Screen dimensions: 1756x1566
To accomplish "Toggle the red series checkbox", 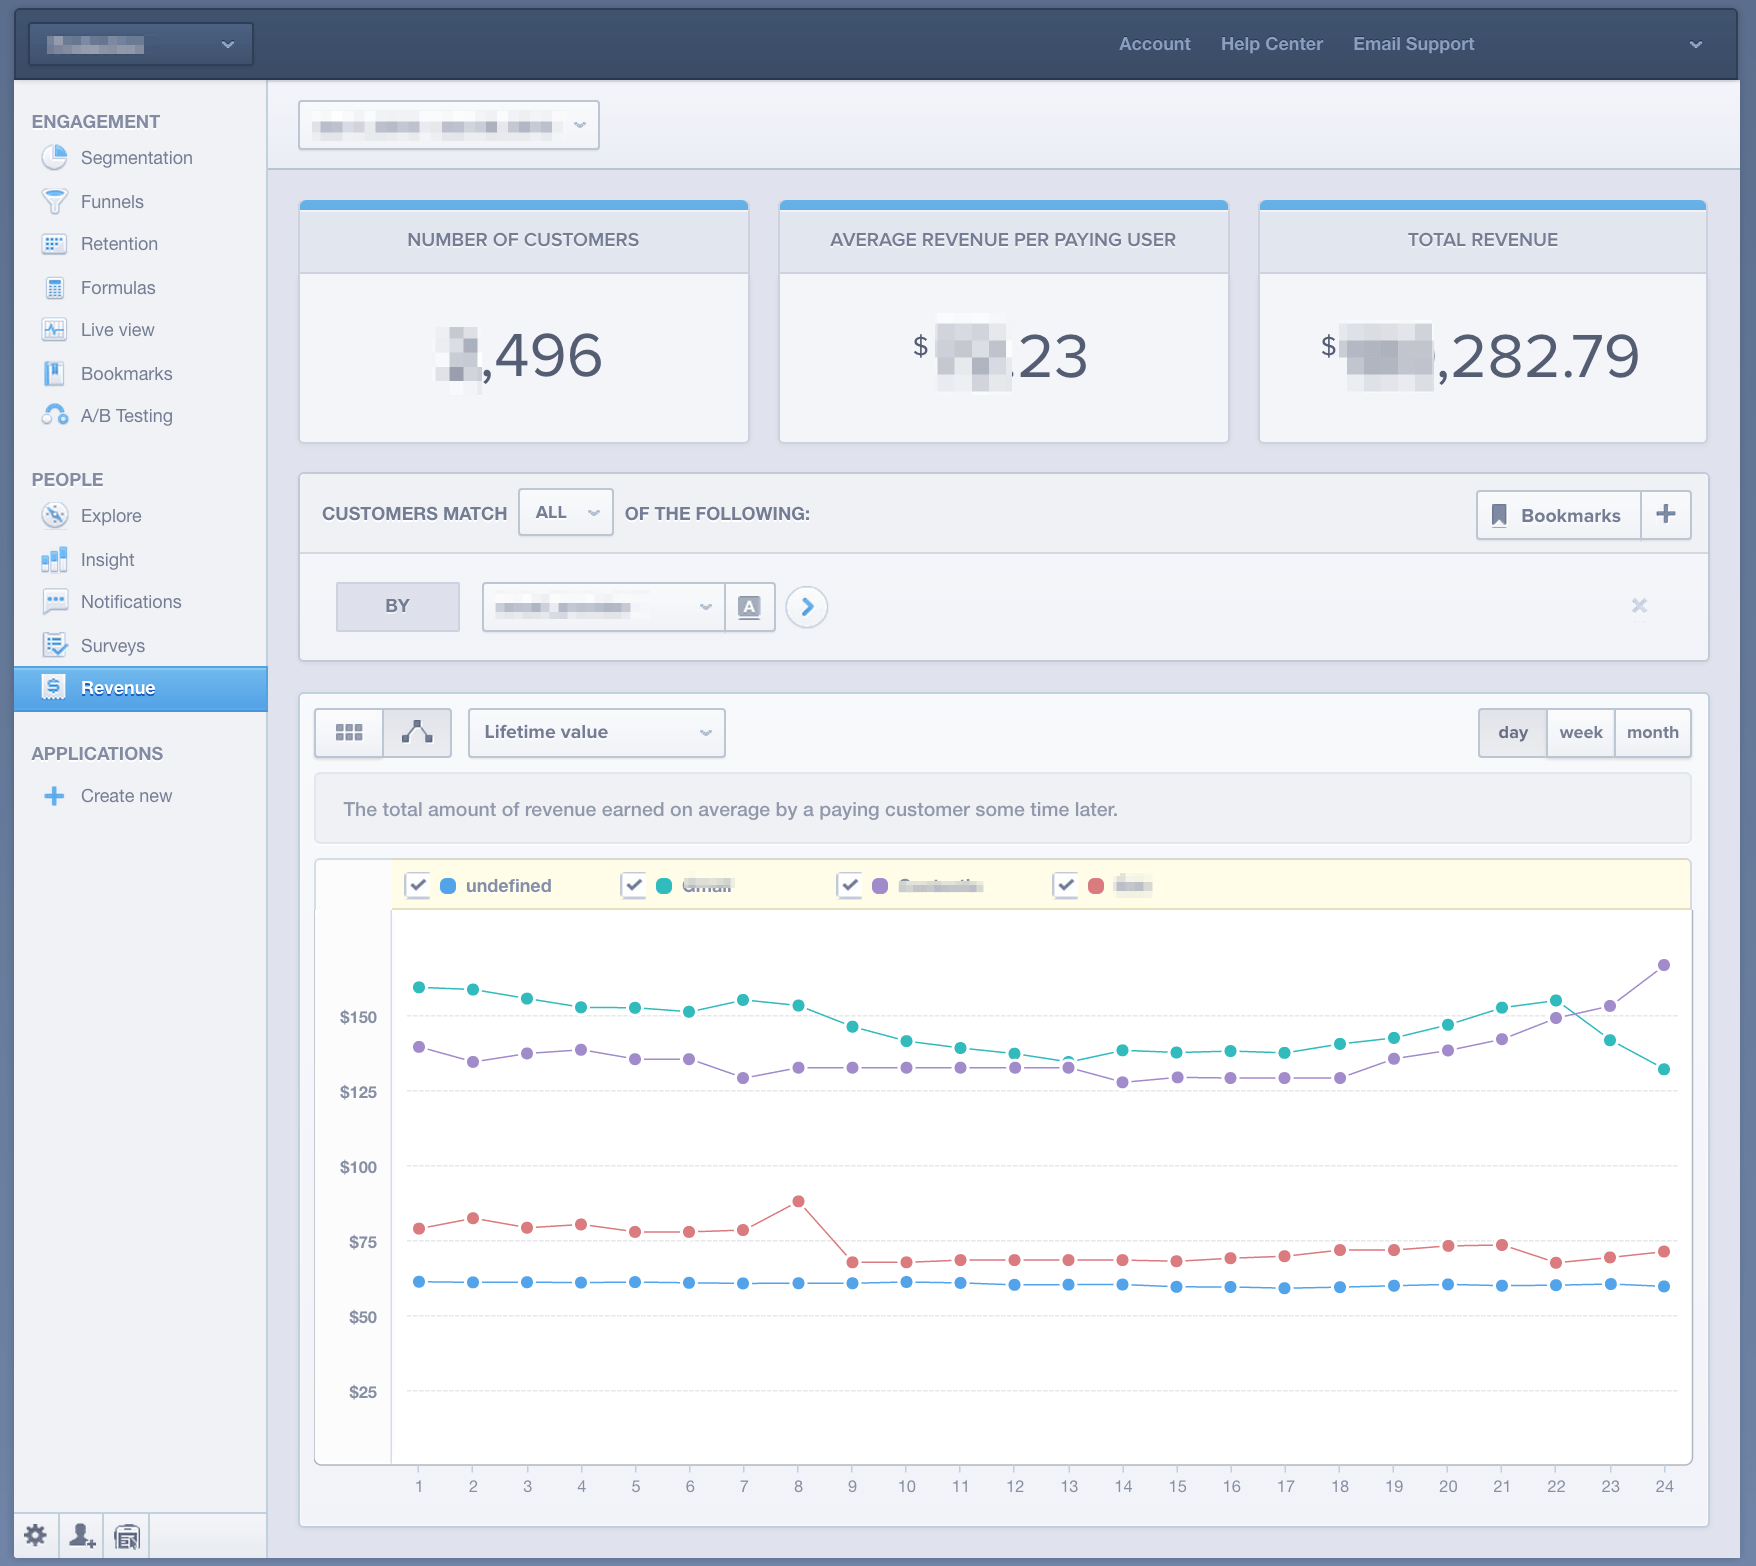I will [x=1065, y=885].
